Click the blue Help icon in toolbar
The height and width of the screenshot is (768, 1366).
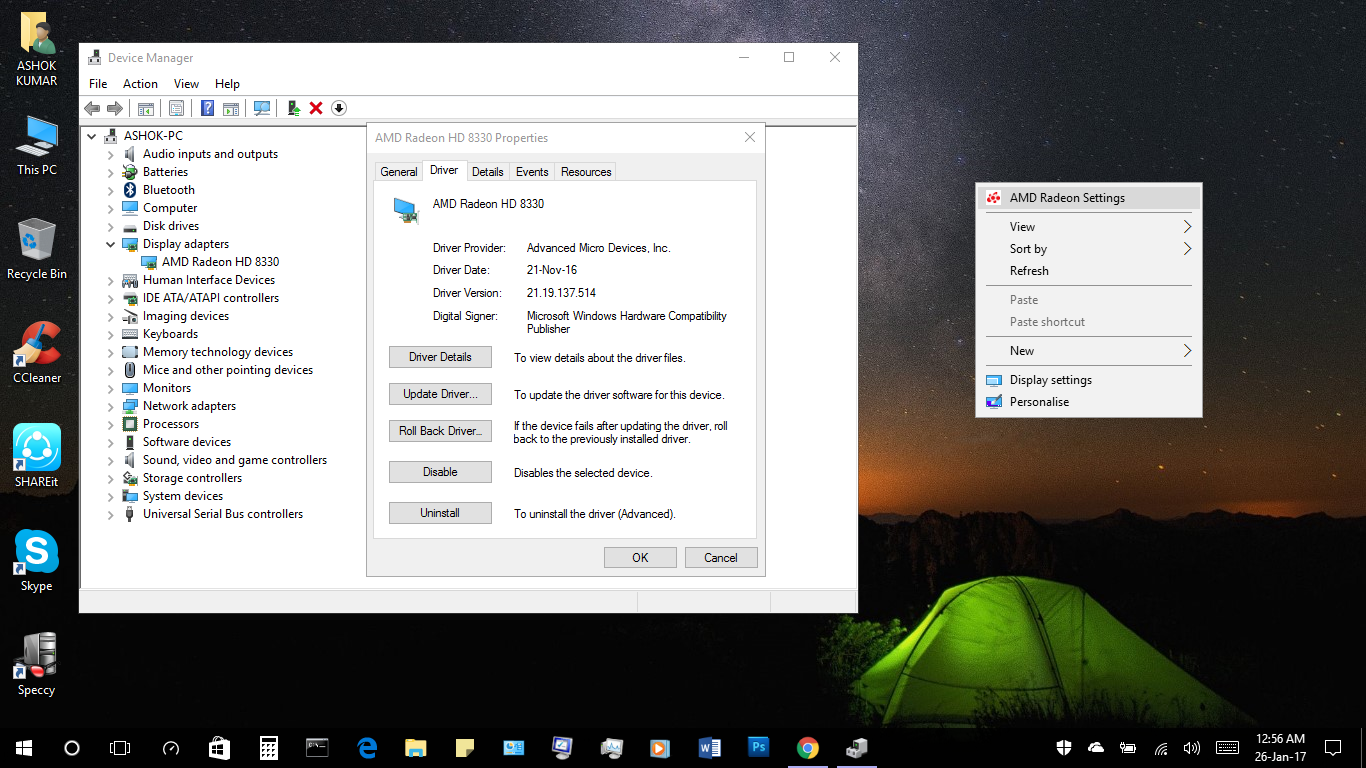(x=207, y=108)
